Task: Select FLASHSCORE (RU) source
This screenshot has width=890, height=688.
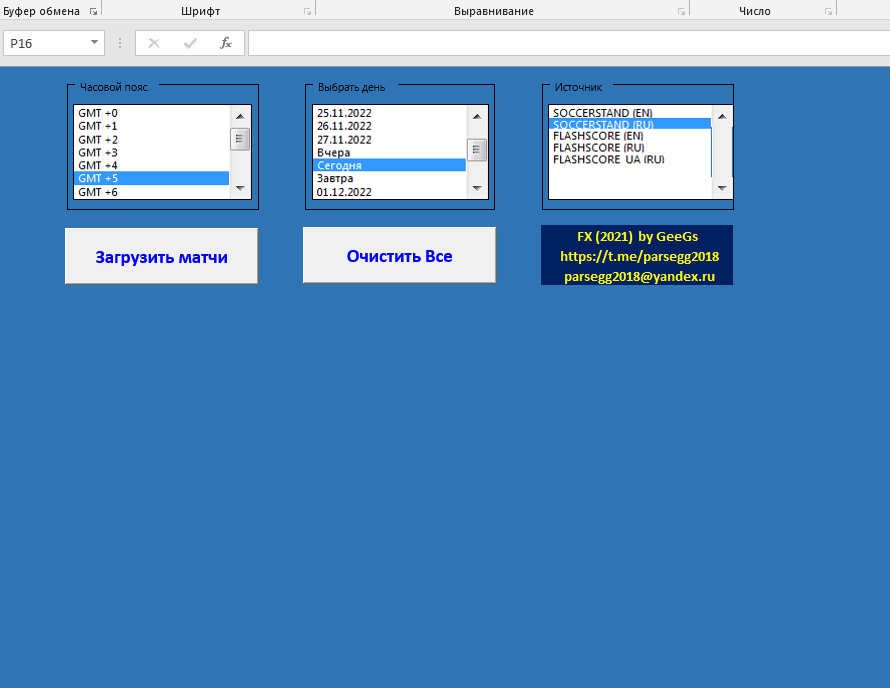Action: point(630,148)
